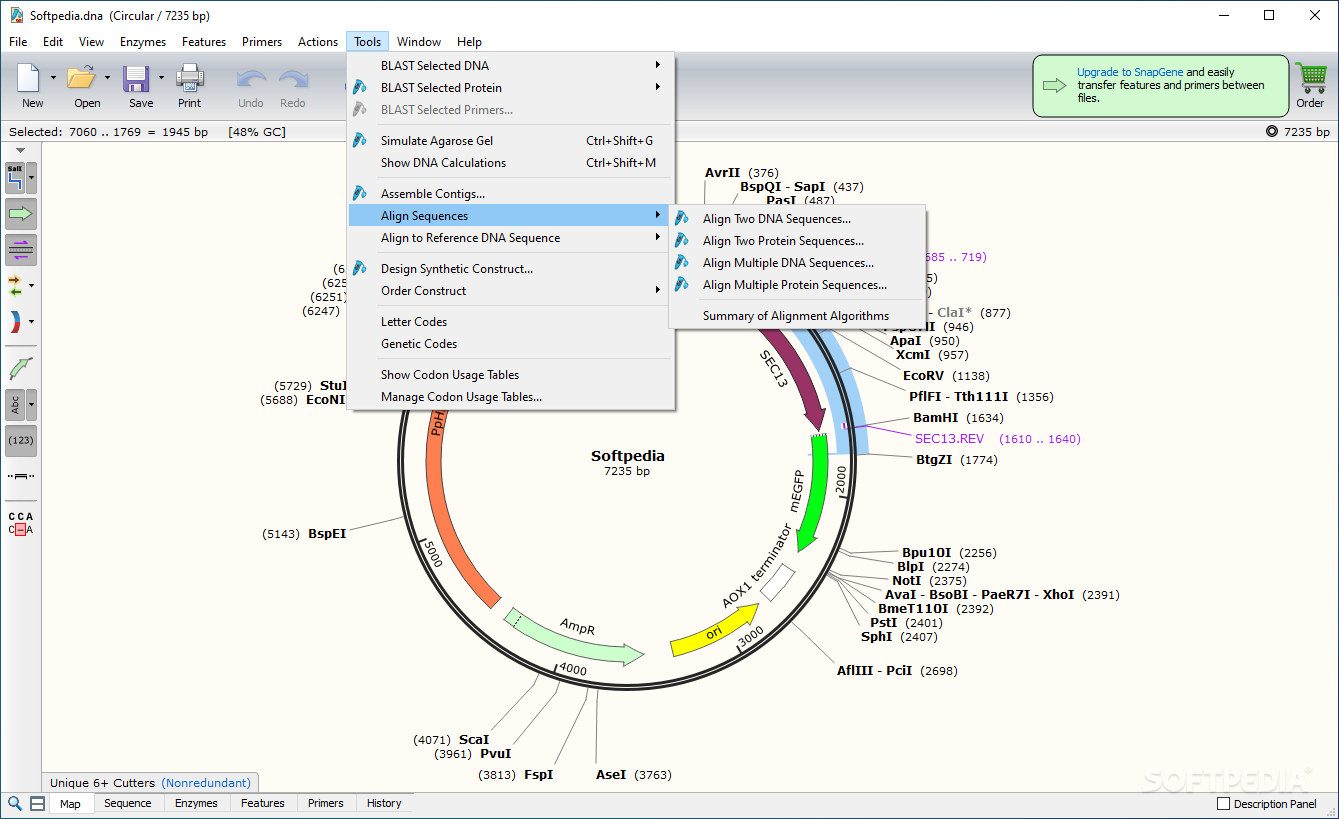Choose Align Multiple Protein Sequences

point(797,285)
